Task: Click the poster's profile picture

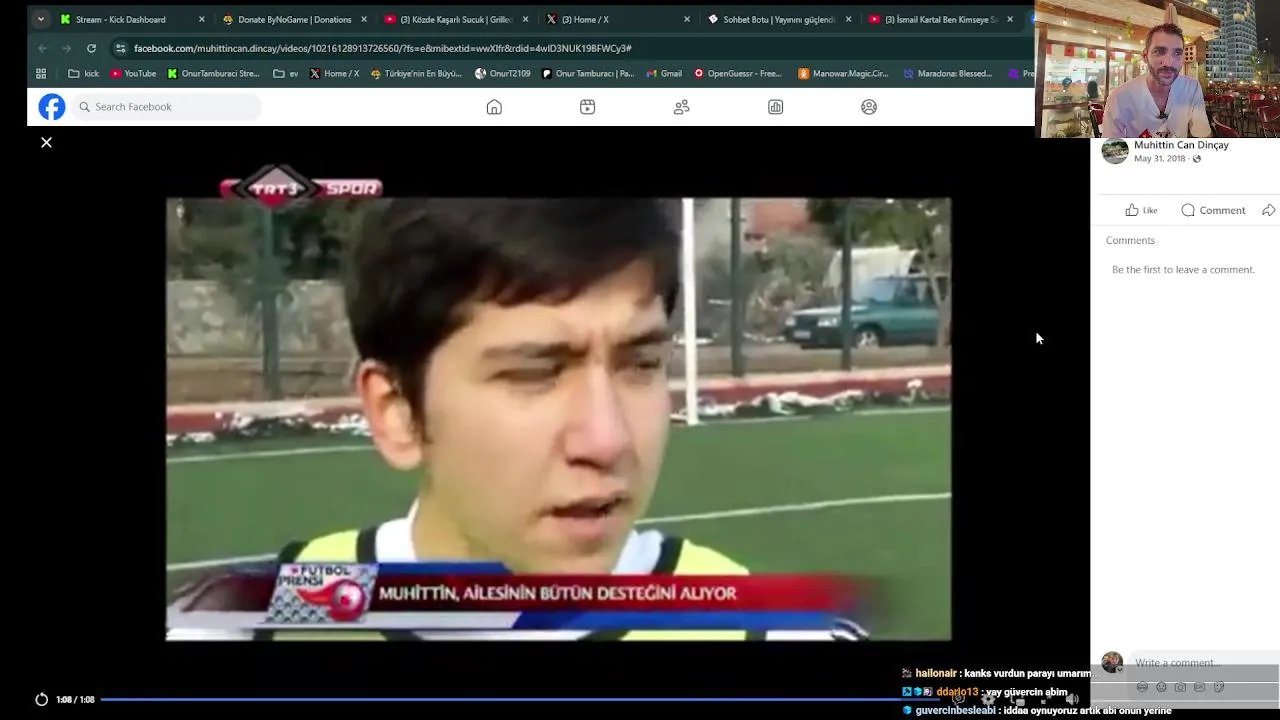Action: [1115, 151]
